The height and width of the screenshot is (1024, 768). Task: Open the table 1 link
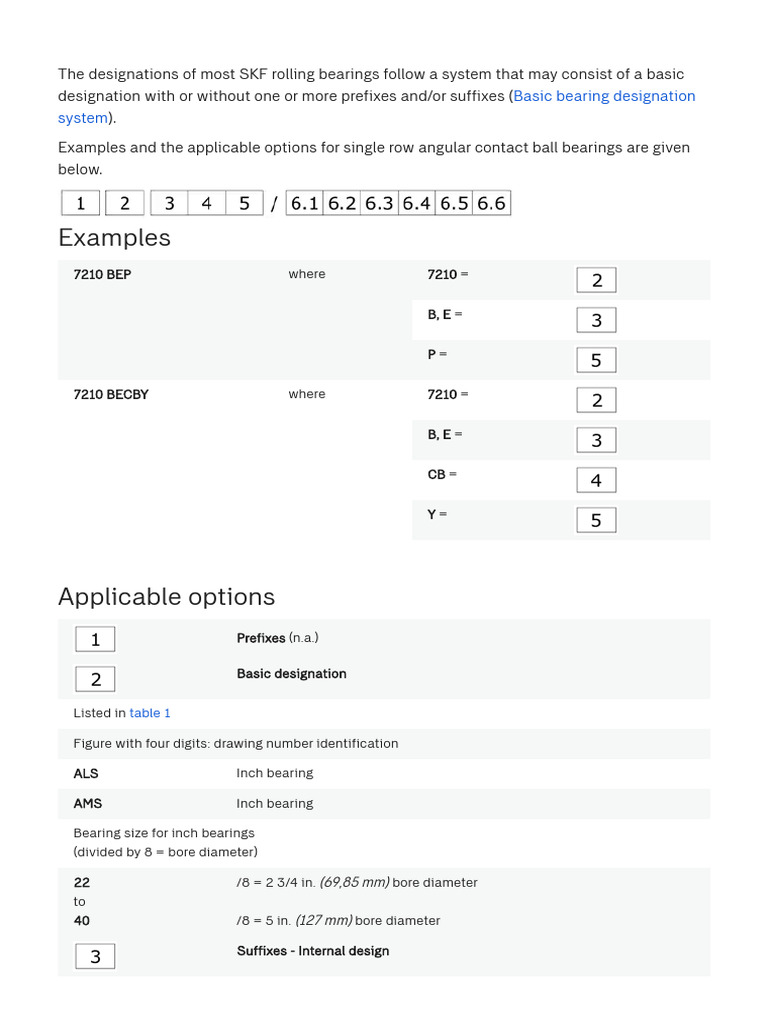click(x=150, y=713)
